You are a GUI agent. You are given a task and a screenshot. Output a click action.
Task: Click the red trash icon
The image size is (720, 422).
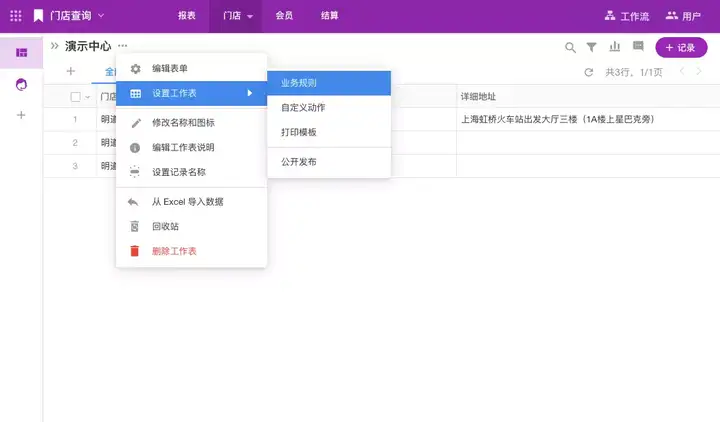point(135,251)
